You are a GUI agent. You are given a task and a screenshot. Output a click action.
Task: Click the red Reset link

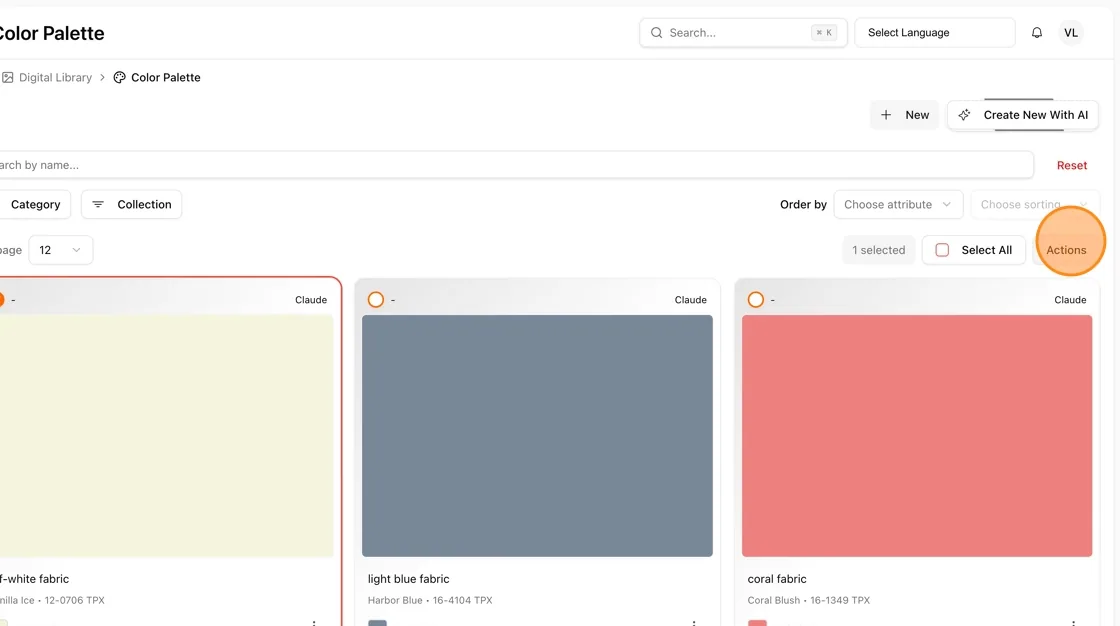pos(1071,165)
